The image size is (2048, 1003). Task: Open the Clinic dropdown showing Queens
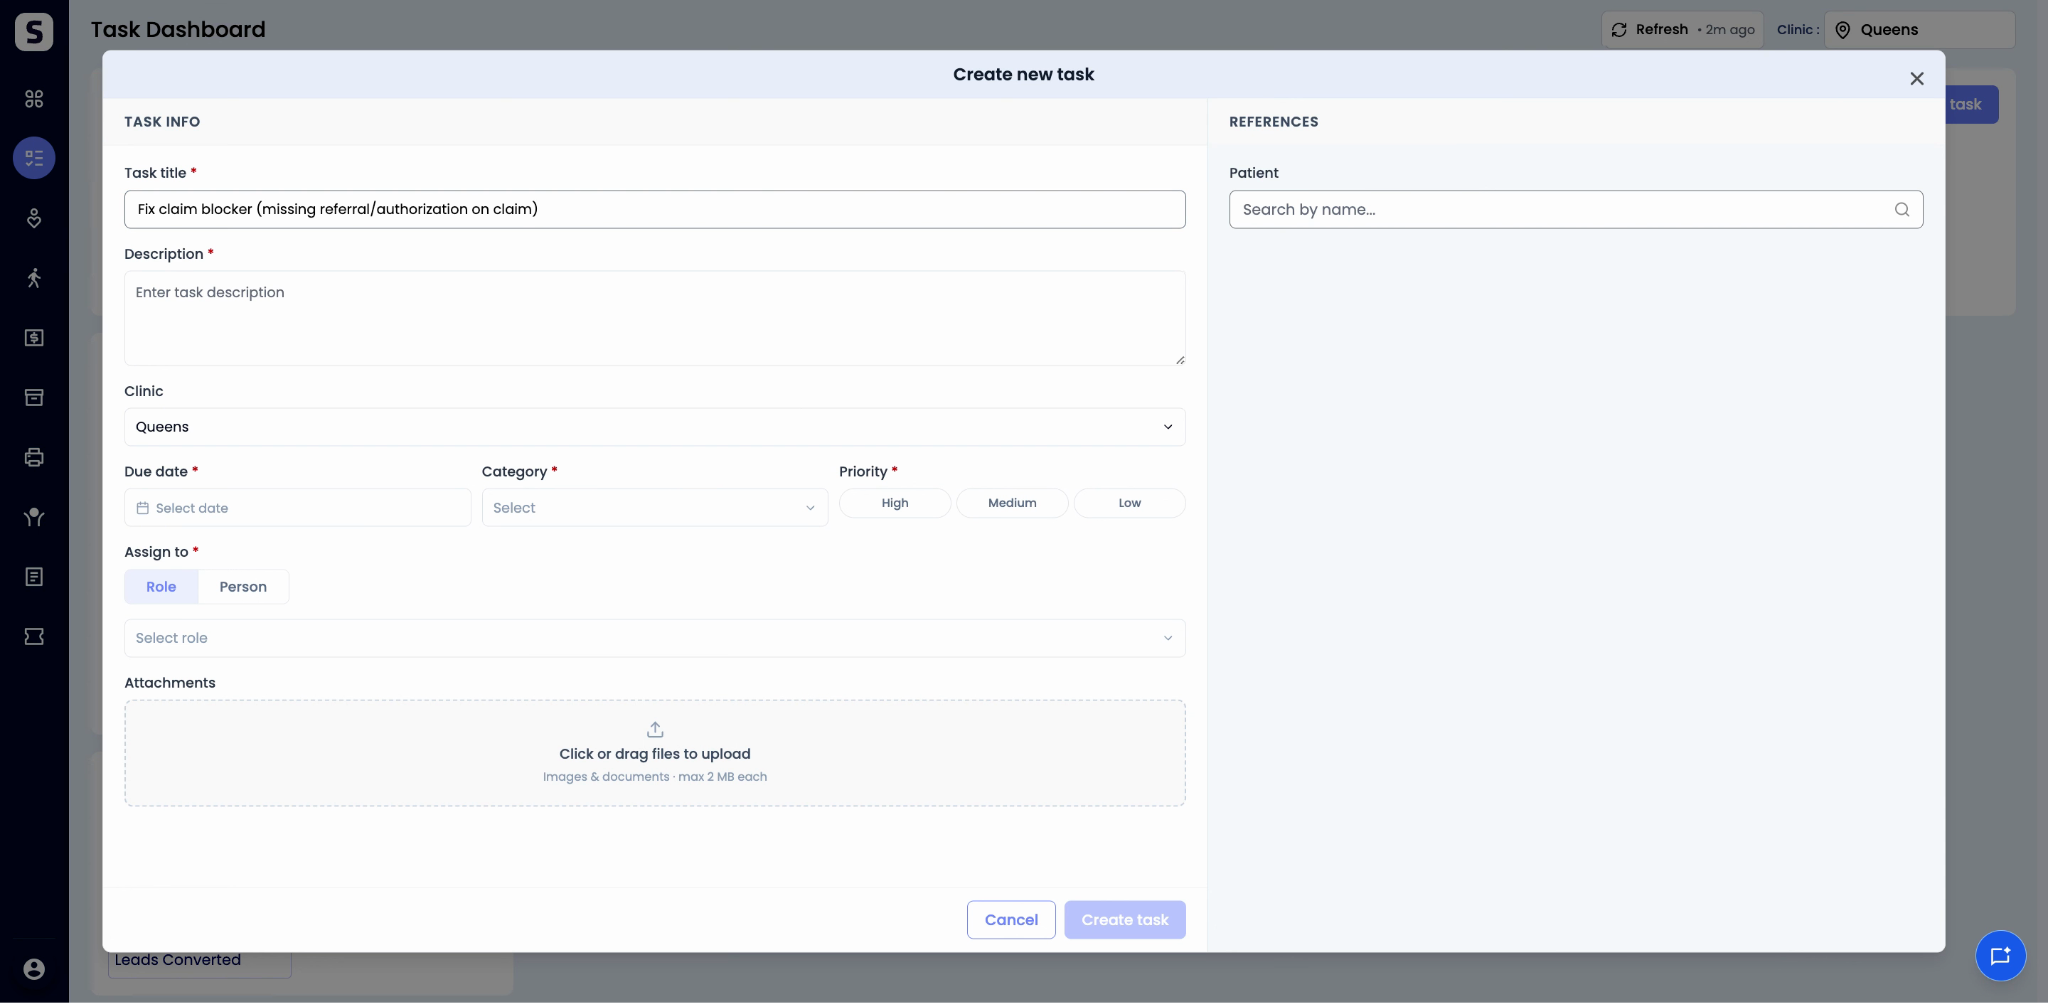coord(655,427)
